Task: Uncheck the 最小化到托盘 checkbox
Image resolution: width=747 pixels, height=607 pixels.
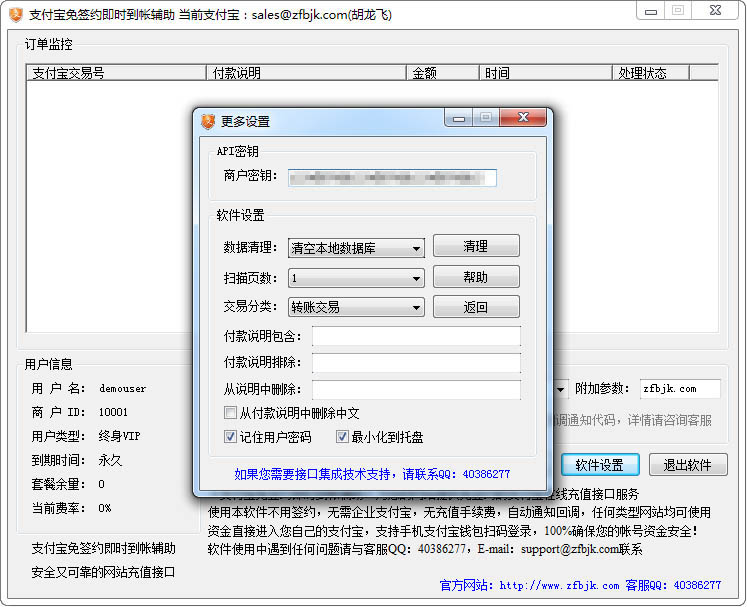Action: [342, 436]
